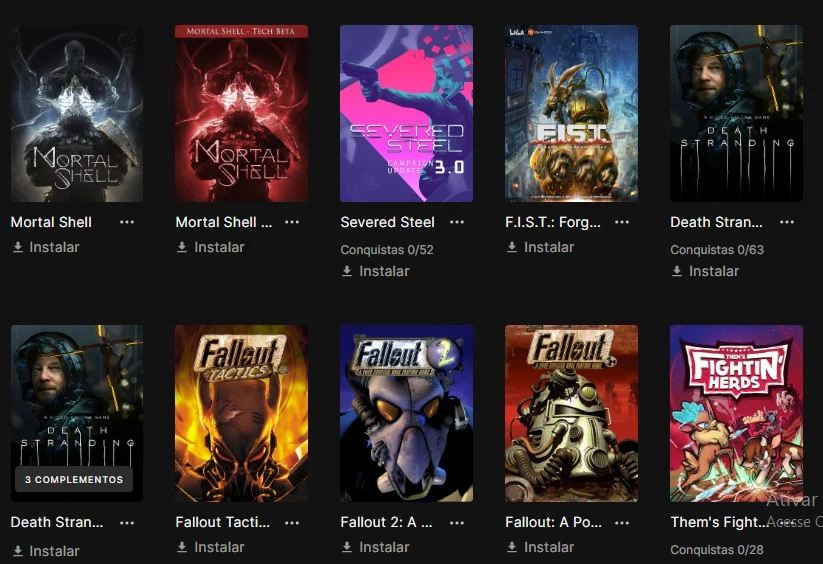Expand options menu for Death Stranding with complementos
This screenshot has width=823, height=564.
[127, 522]
